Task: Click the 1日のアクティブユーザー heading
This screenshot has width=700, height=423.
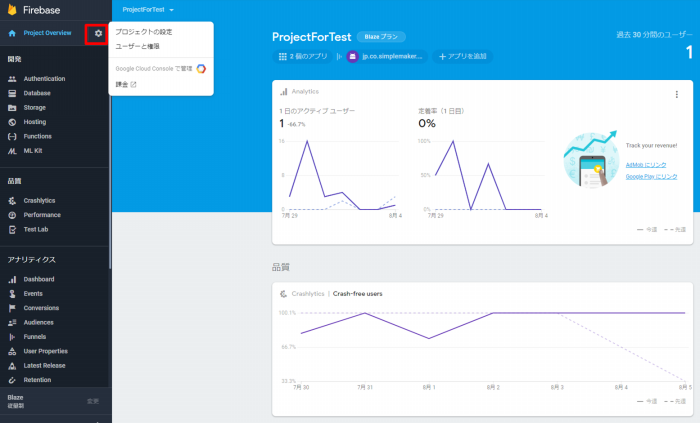Action: [x=317, y=111]
